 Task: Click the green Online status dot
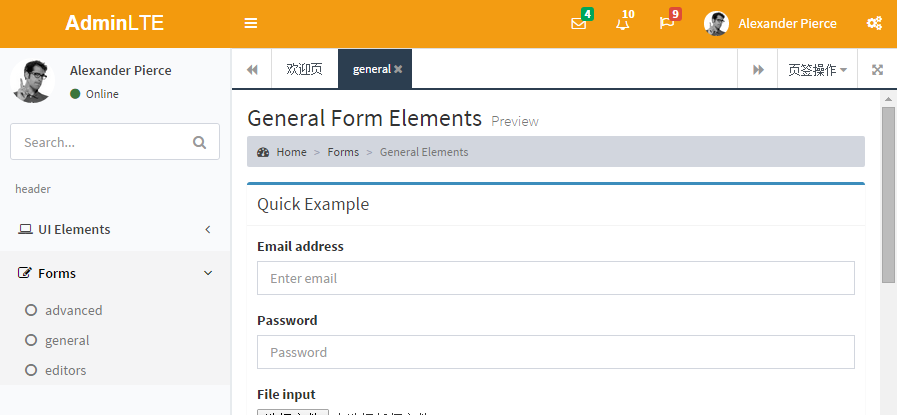pyautogui.click(x=75, y=94)
